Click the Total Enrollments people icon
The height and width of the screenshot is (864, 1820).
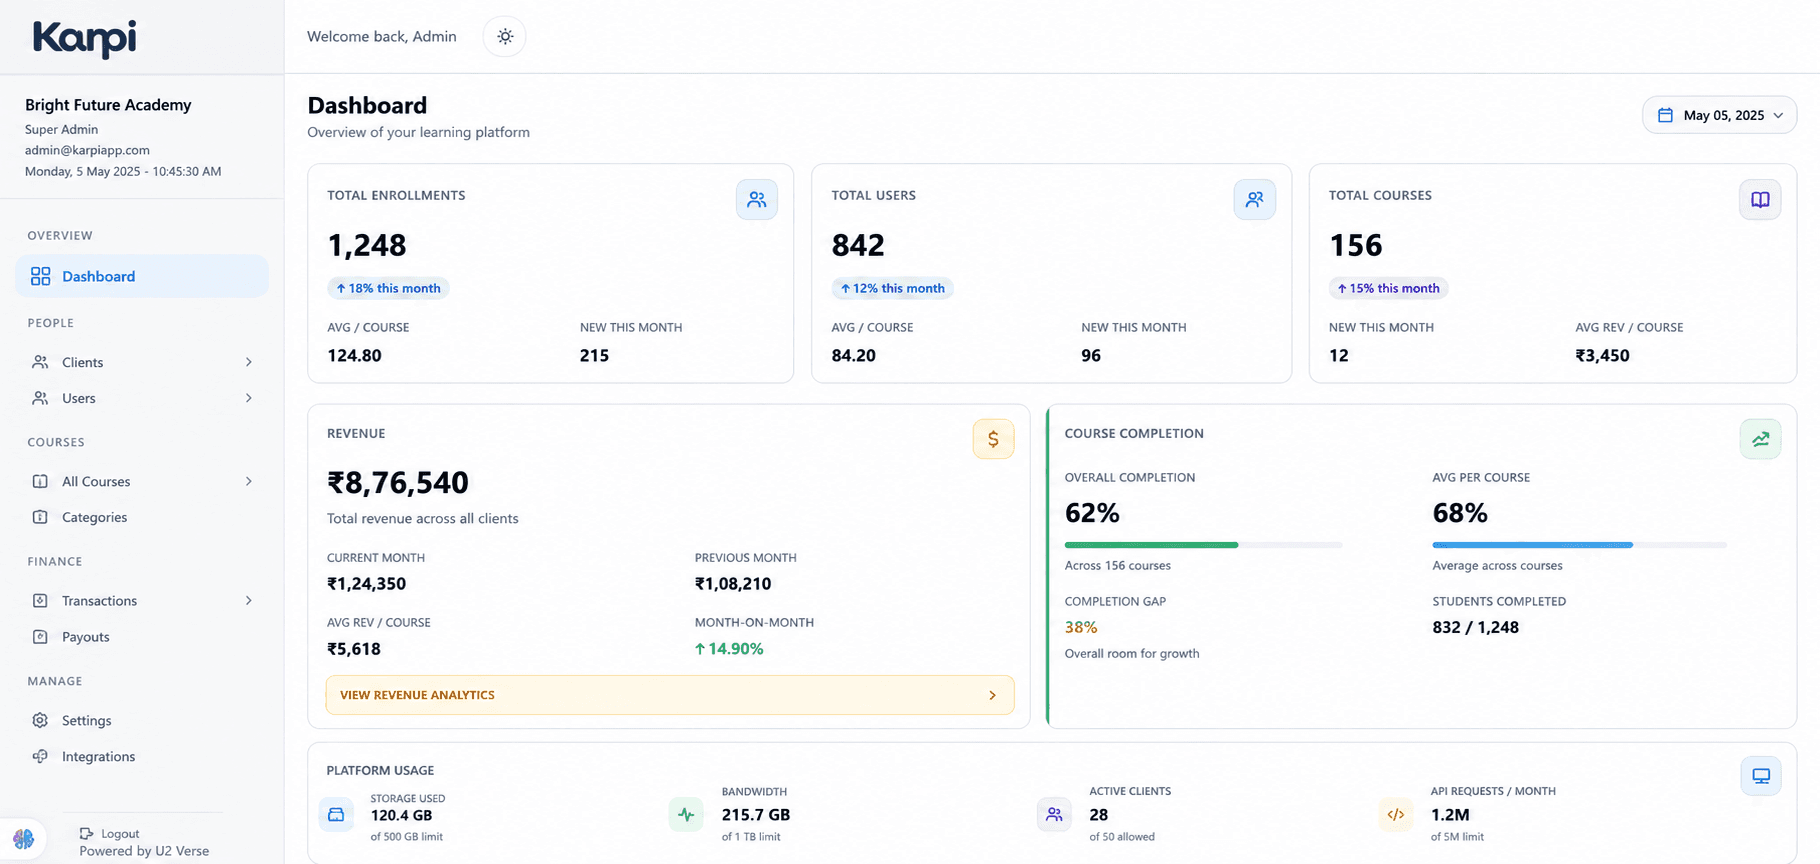757,200
